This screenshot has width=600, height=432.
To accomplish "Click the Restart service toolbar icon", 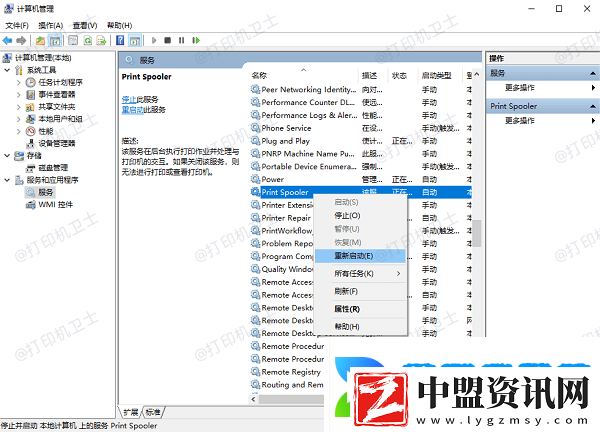I will pyautogui.click(x=196, y=40).
